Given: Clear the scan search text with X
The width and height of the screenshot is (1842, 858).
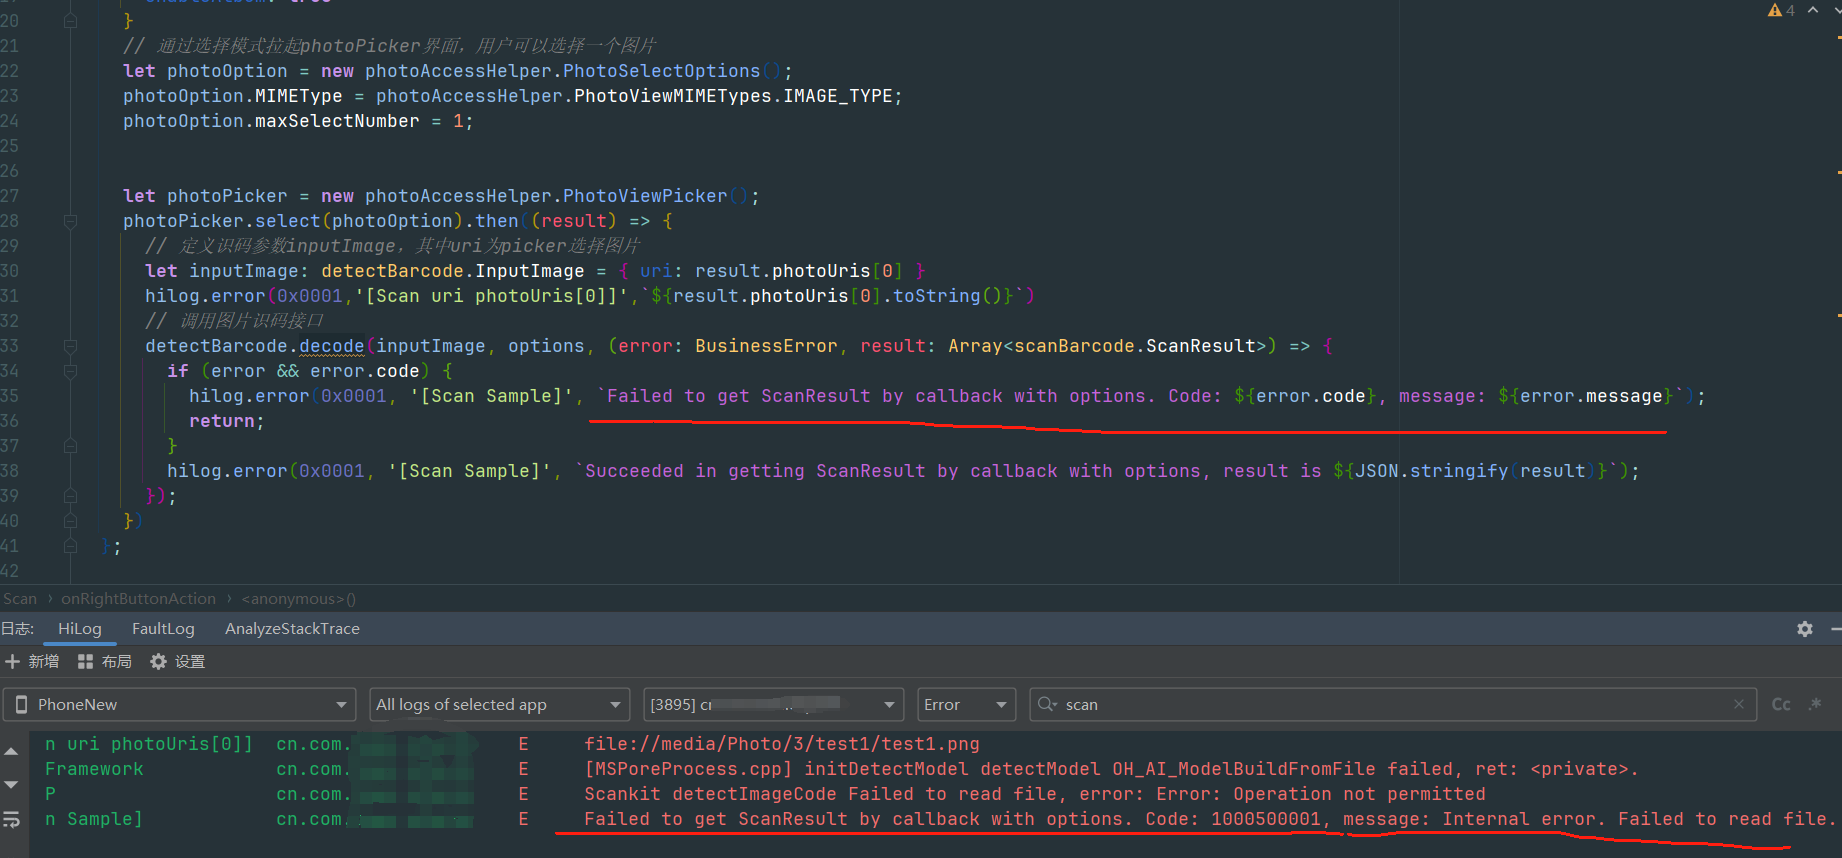Looking at the screenshot, I should pos(1739,704).
